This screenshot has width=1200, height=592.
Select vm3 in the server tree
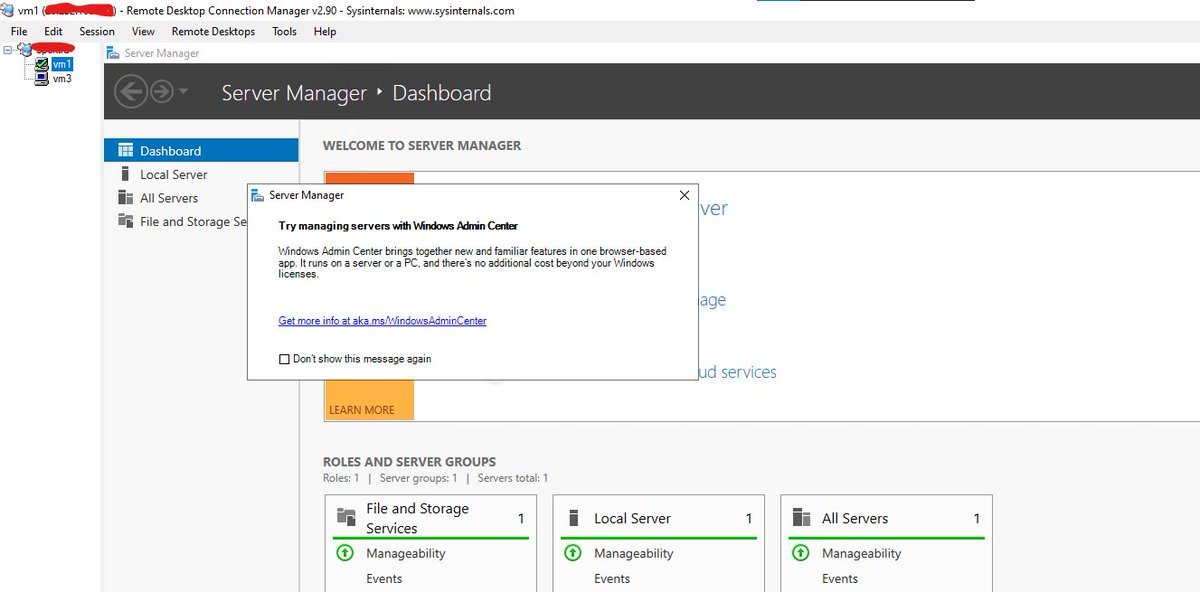[x=62, y=78]
